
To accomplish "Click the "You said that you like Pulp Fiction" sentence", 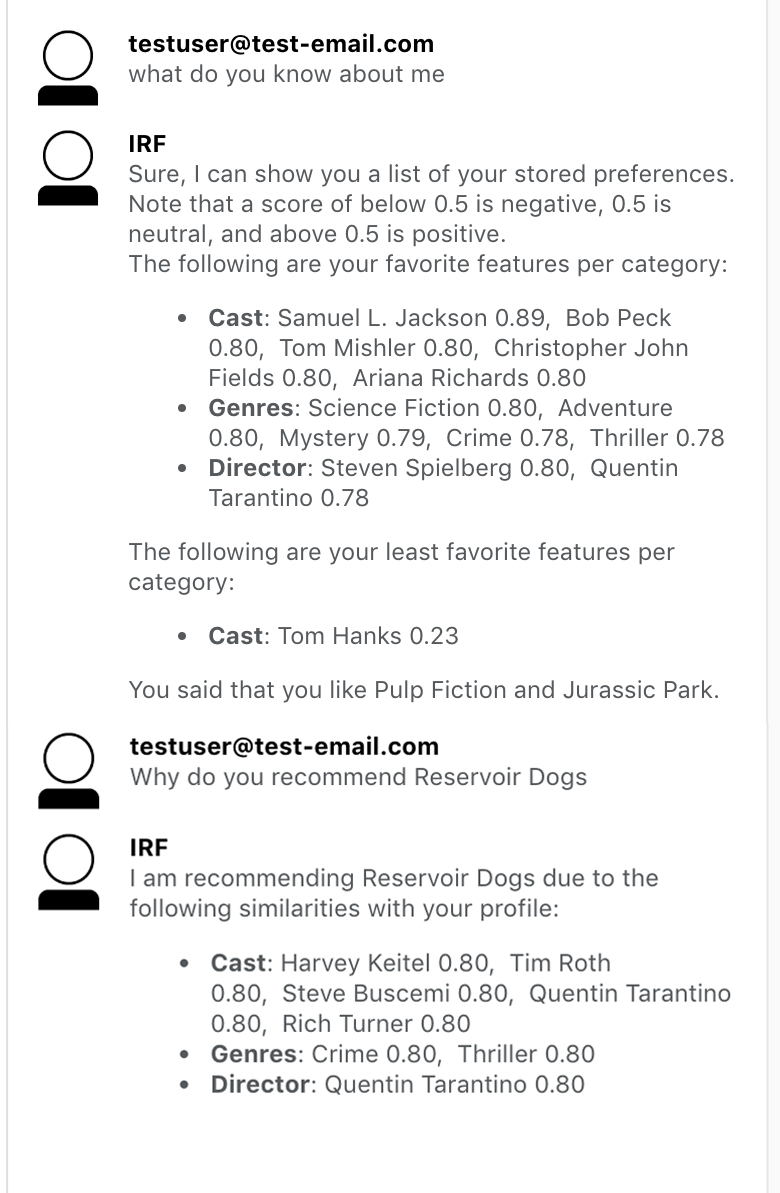I will (423, 690).
